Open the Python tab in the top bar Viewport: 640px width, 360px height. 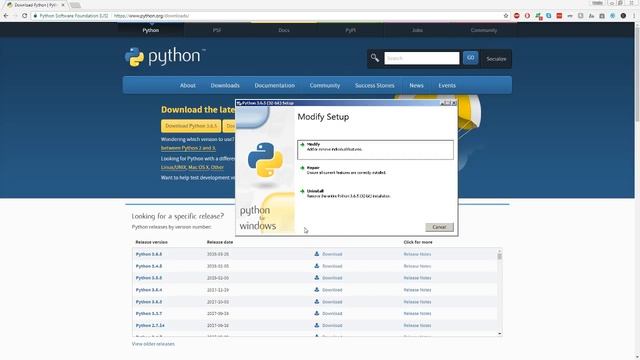tap(151, 30)
